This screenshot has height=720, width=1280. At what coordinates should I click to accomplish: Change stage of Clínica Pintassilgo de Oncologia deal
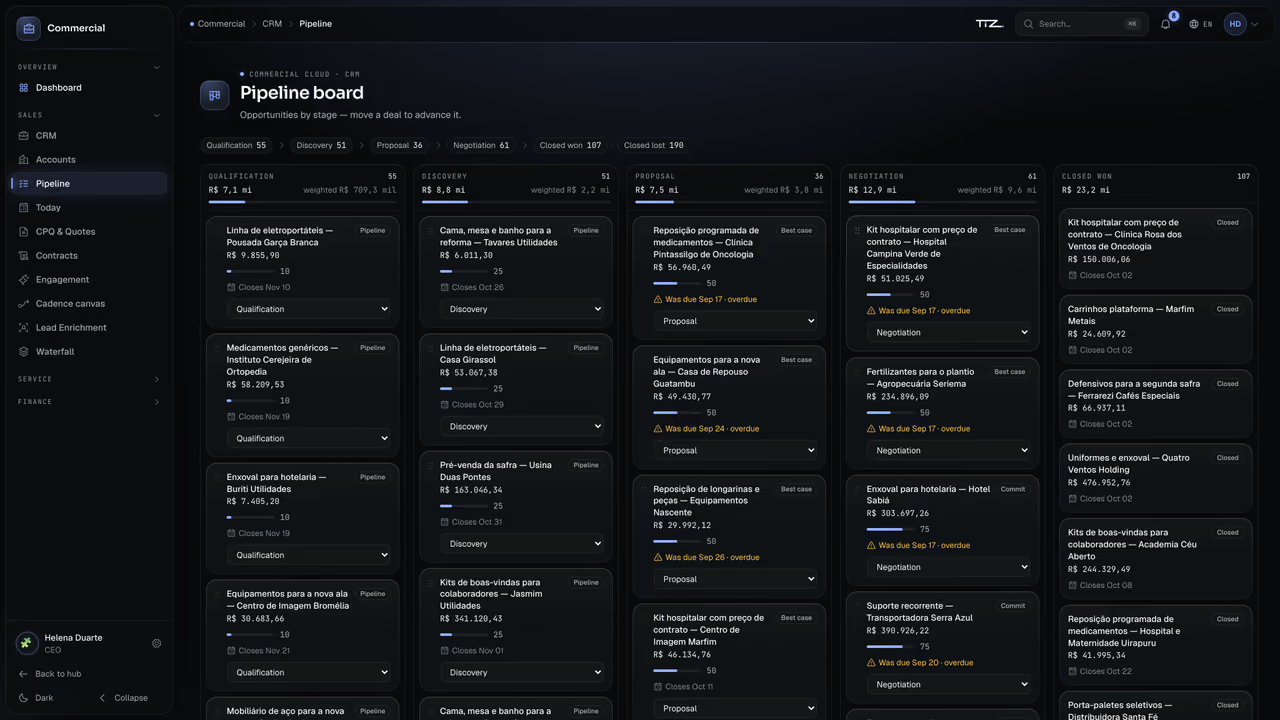(735, 321)
